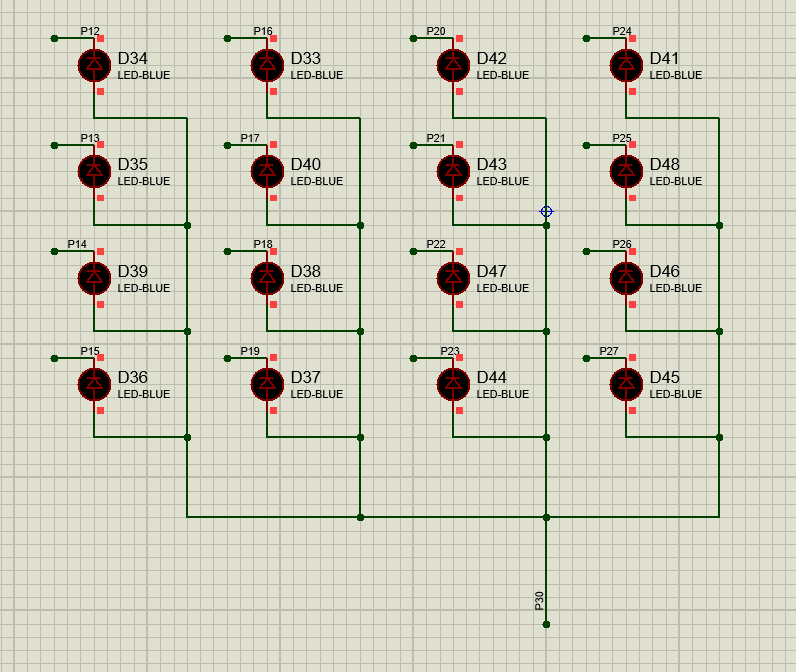Click the P17 wire label
Viewport: 796px width, 672px height.
(250, 138)
